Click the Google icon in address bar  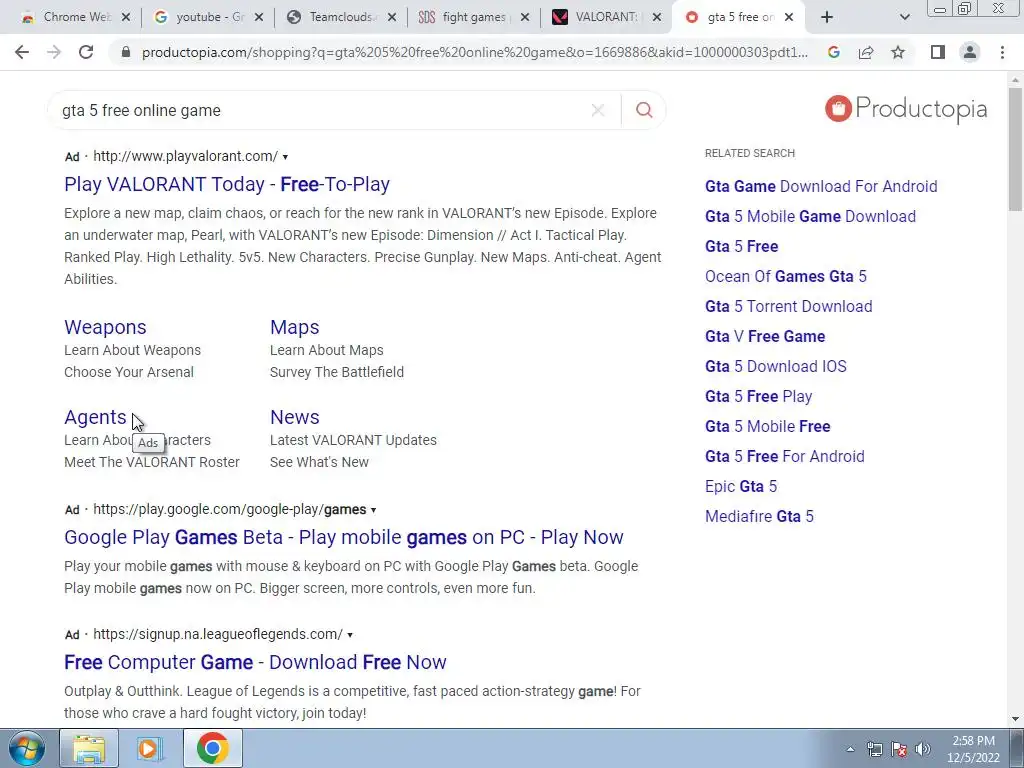tap(833, 52)
